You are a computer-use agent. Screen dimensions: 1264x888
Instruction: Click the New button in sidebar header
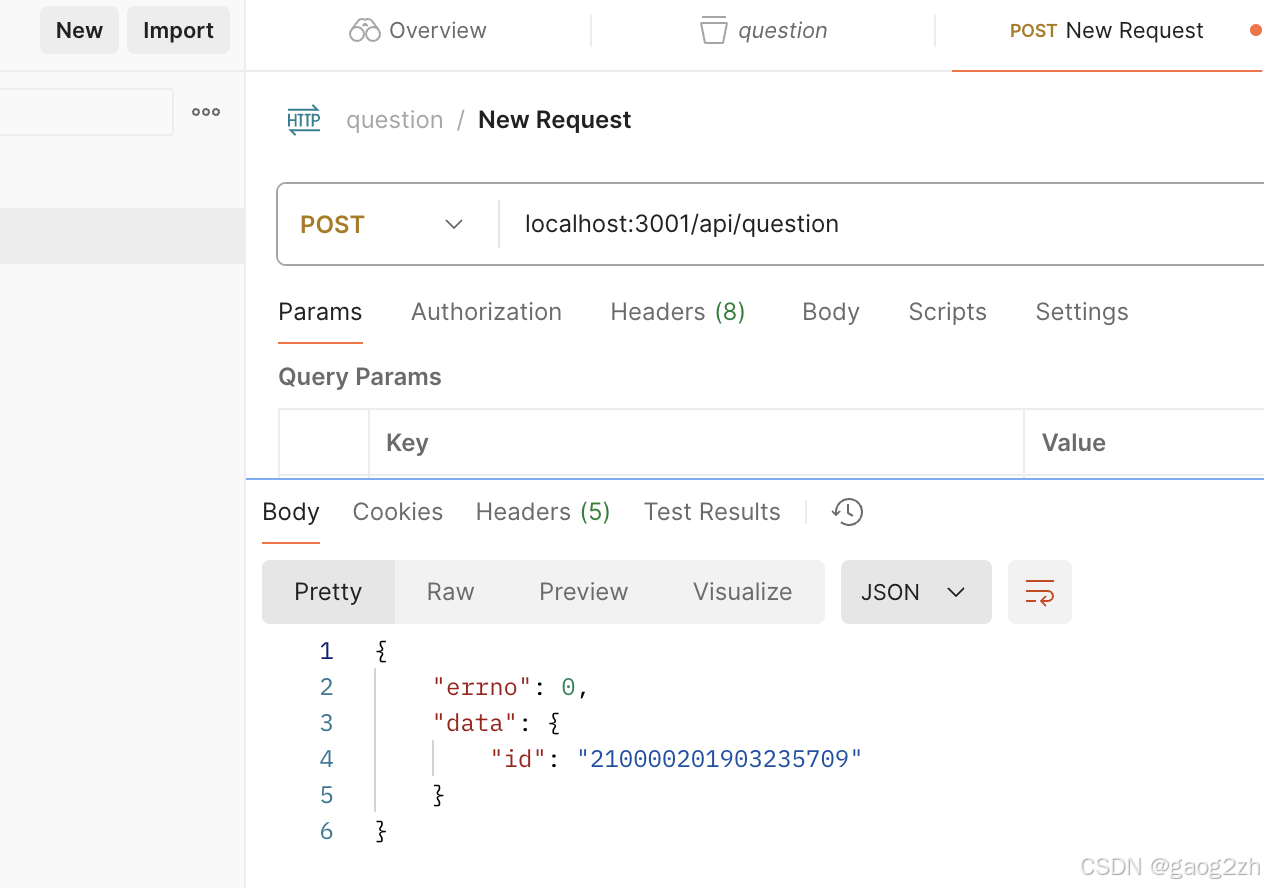point(79,30)
